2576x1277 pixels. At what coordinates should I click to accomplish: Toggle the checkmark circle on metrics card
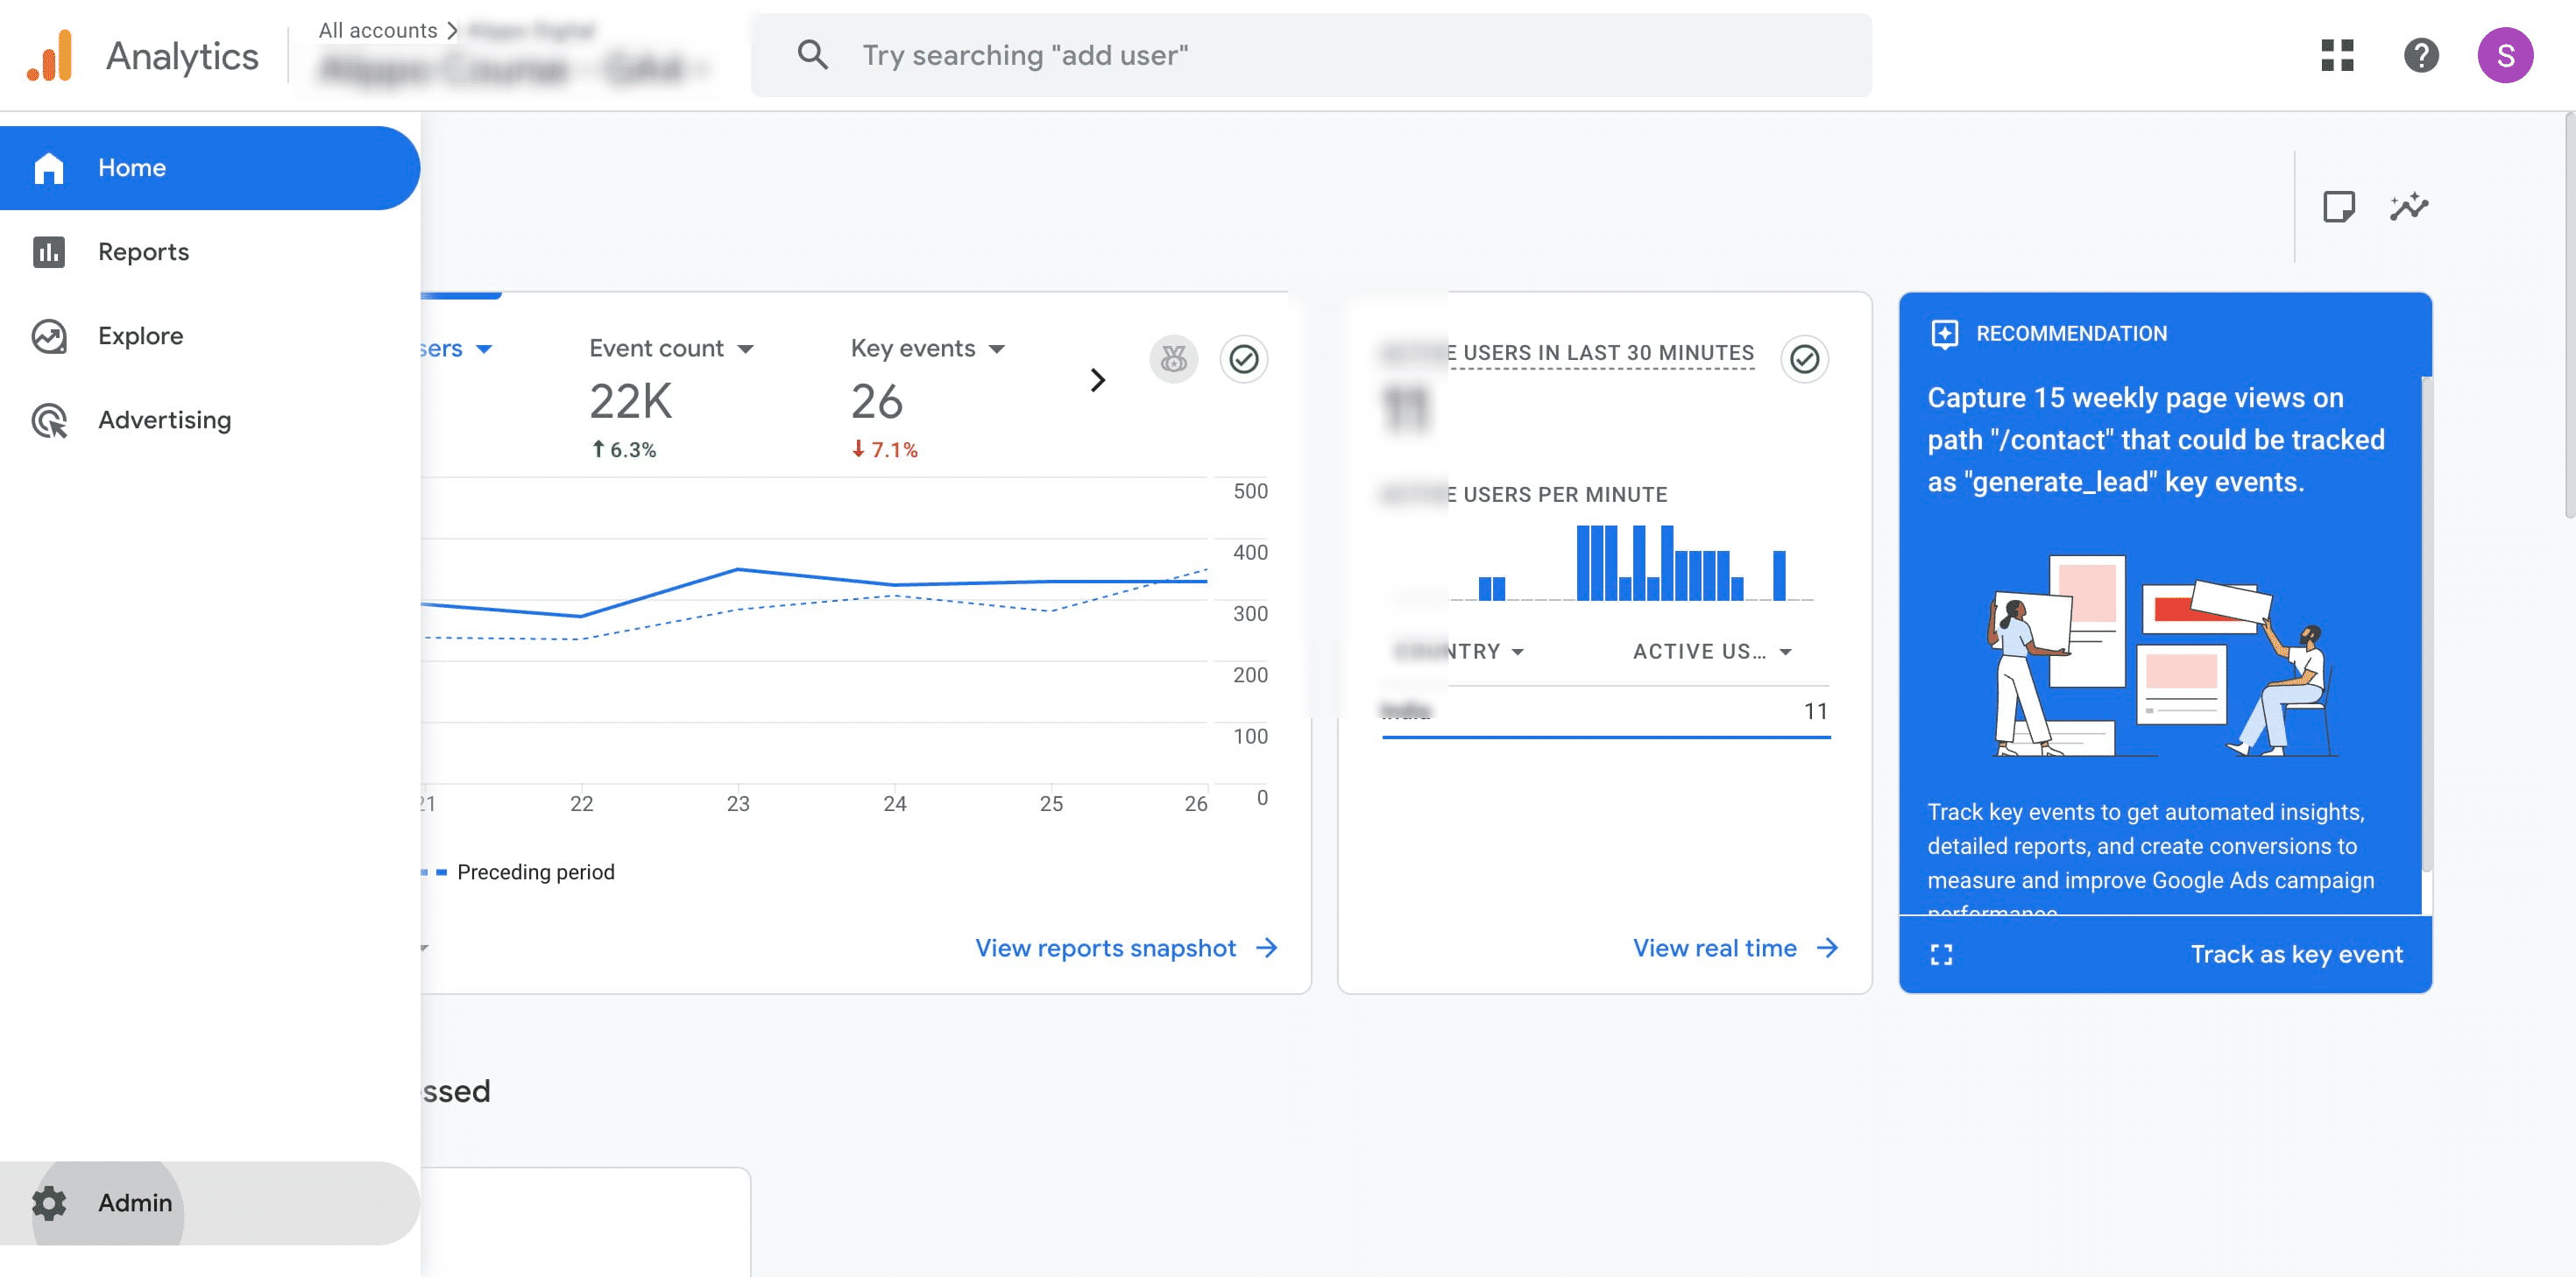click(1243, 359)
